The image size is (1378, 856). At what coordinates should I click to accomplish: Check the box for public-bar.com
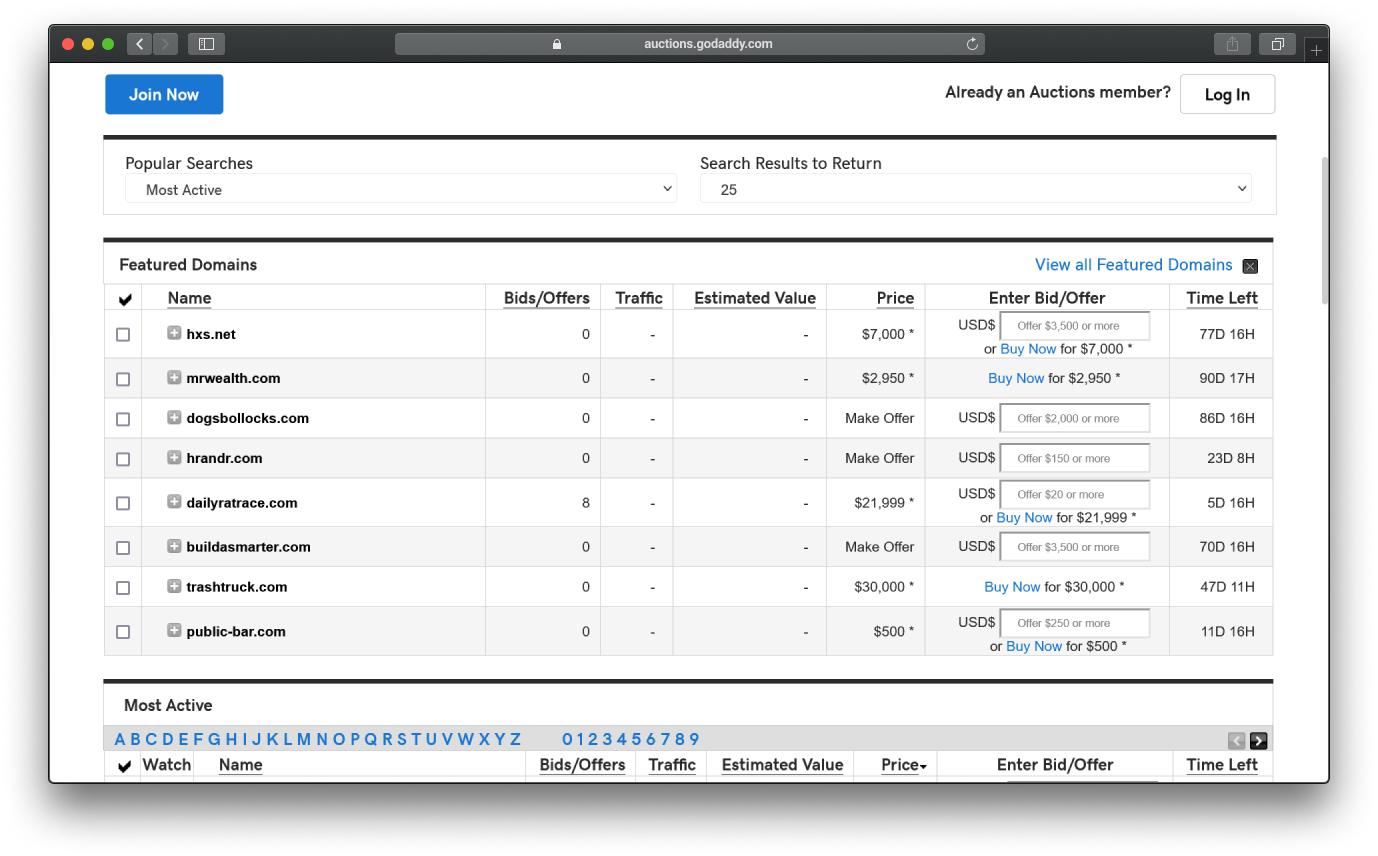pyautogui.click(x=123, y=632)
